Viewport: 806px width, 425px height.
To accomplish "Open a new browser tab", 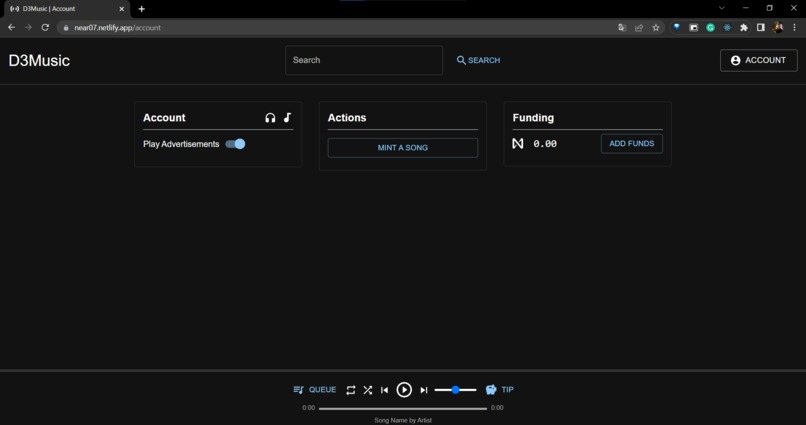I will tap(141, 9).
